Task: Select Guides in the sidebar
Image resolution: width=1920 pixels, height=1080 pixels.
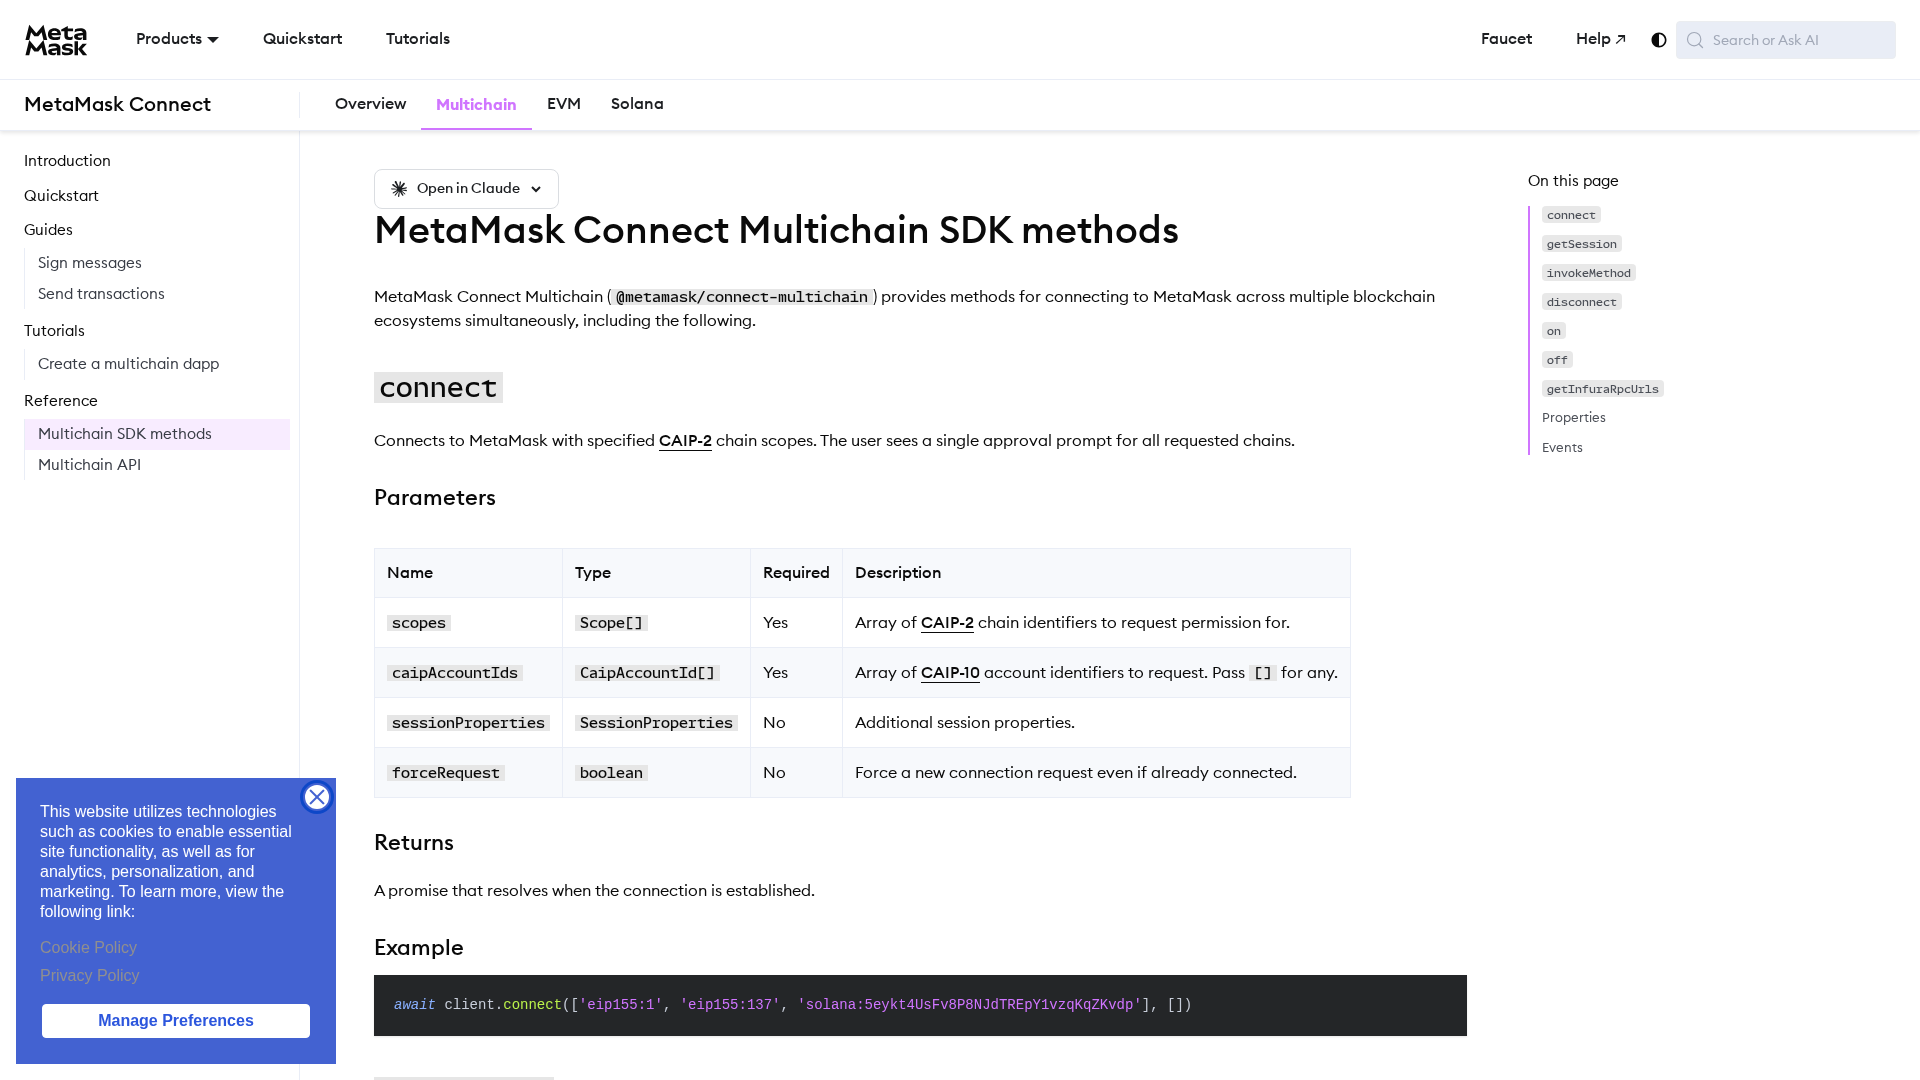Action: [48, 230]
